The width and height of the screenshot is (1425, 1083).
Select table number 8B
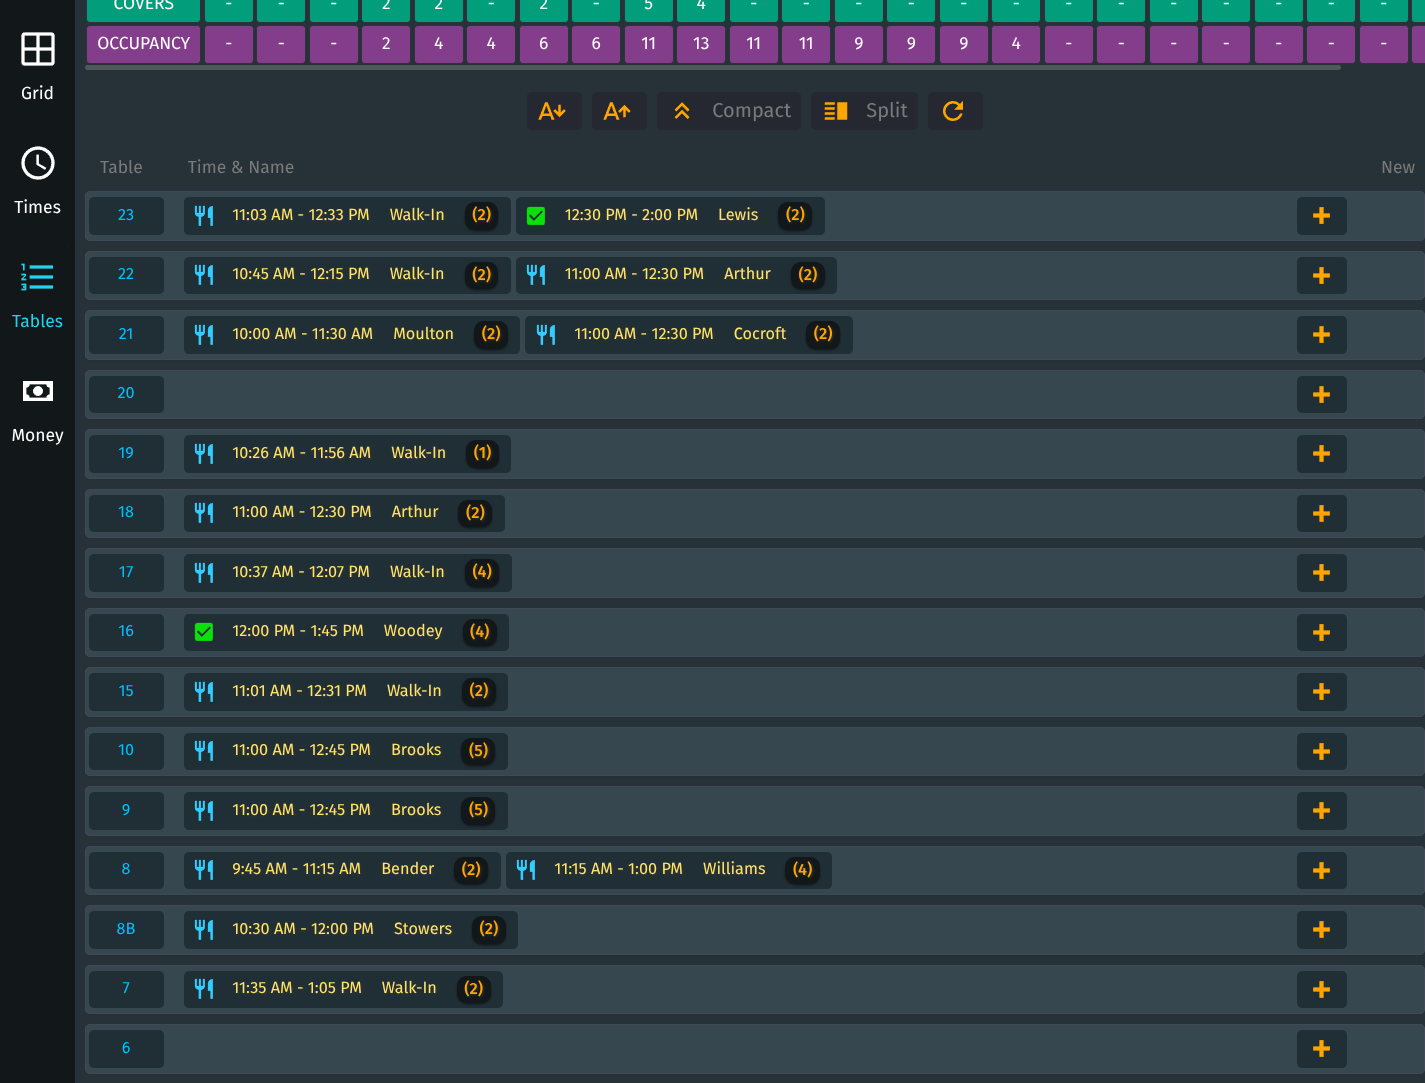click(126, 929)
